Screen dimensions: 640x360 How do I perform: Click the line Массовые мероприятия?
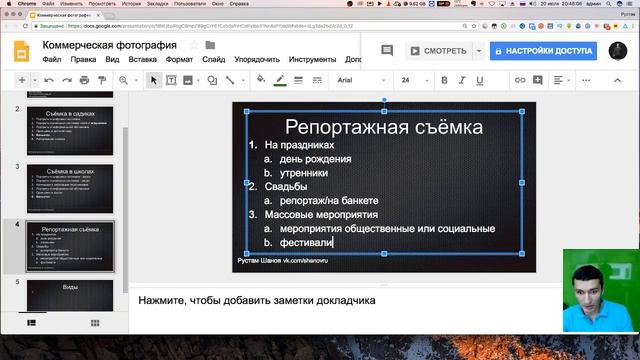click(321, 215)
